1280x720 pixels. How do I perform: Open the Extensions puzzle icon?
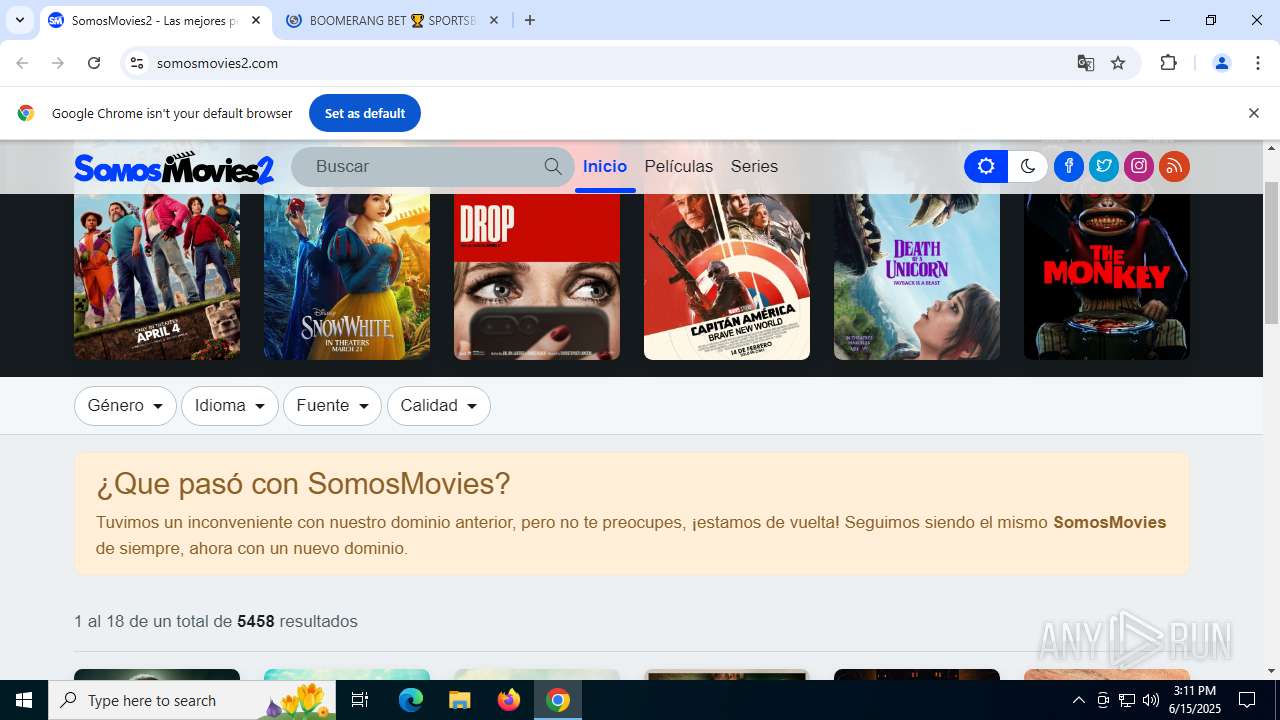[x=1168, y=63]
